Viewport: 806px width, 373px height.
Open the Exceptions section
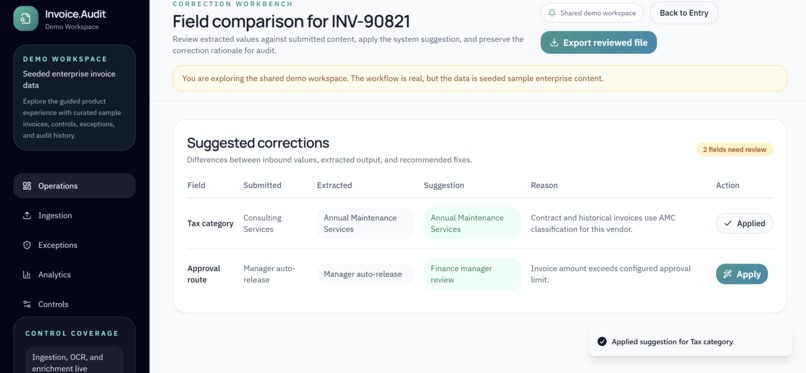[75, 245]
